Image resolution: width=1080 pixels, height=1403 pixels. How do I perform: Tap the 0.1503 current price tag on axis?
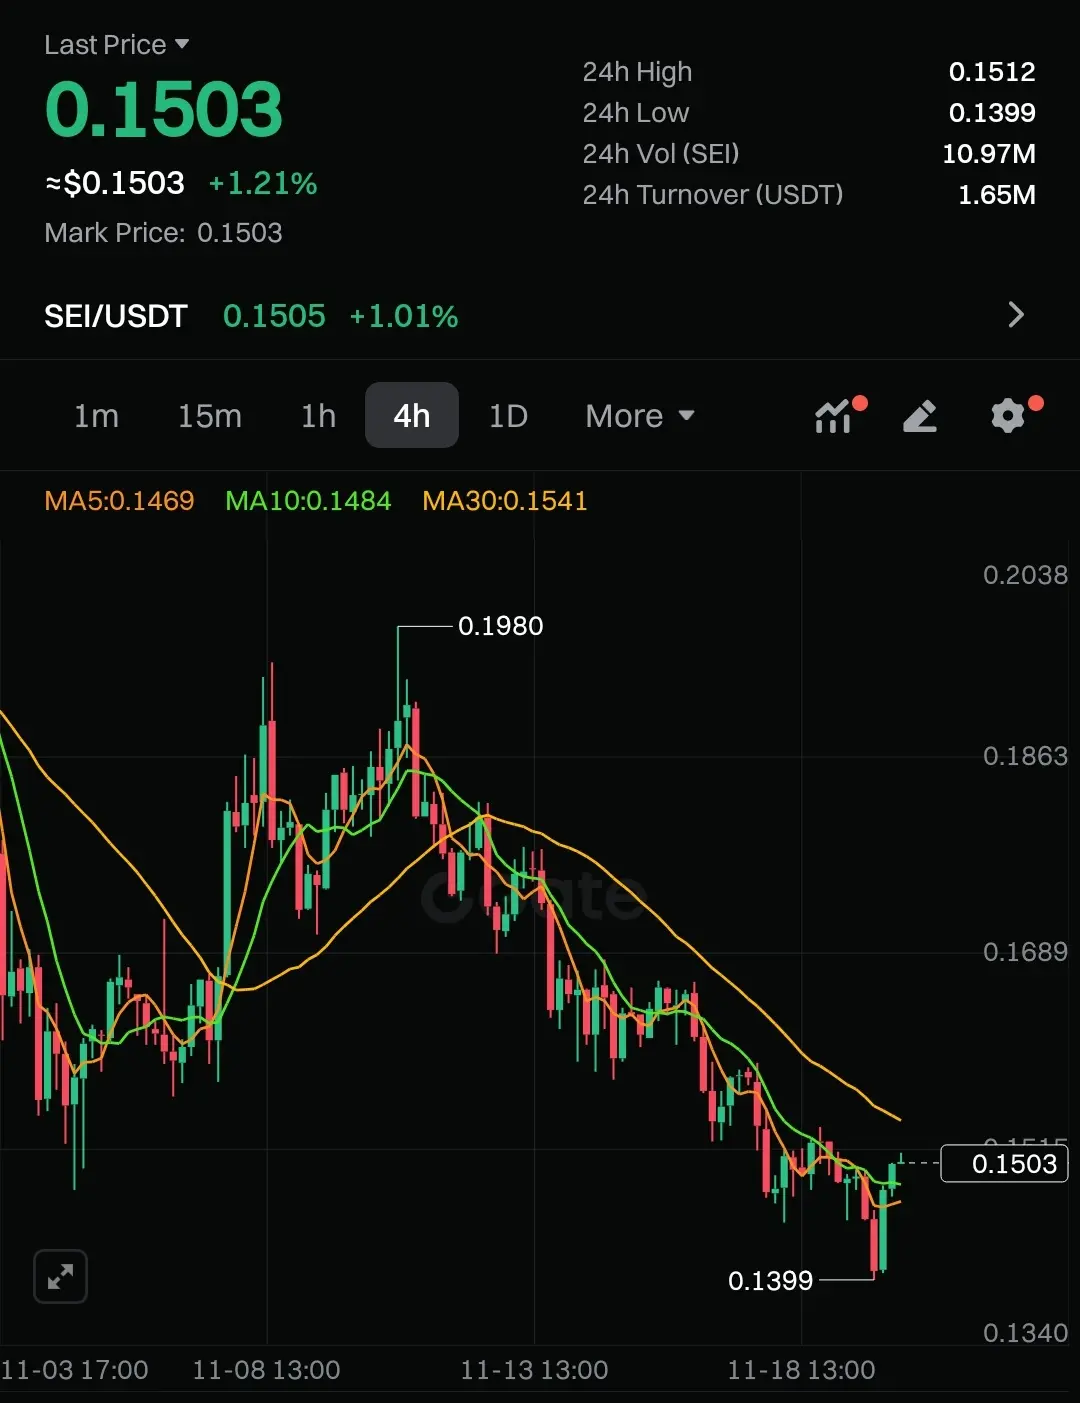[1005, 1164]
